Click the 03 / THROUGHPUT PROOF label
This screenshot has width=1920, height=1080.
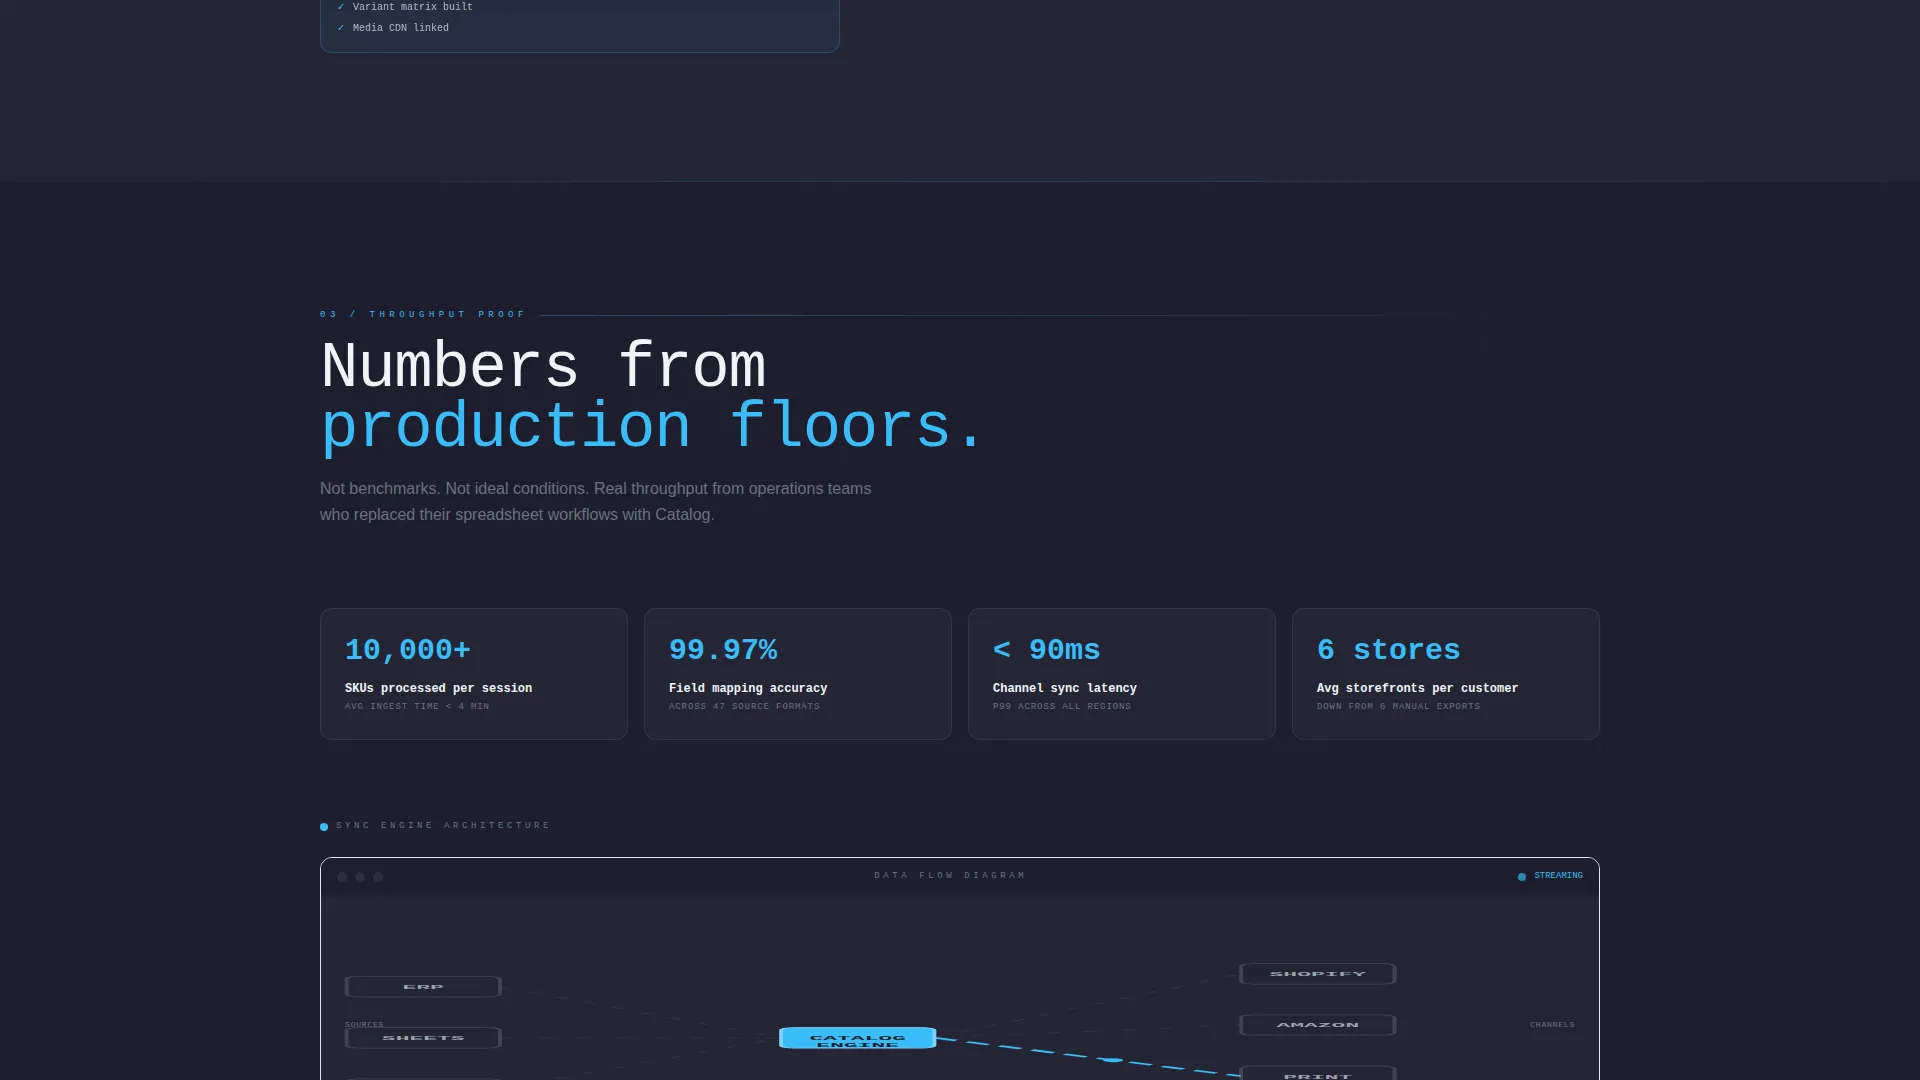point(422,315)
